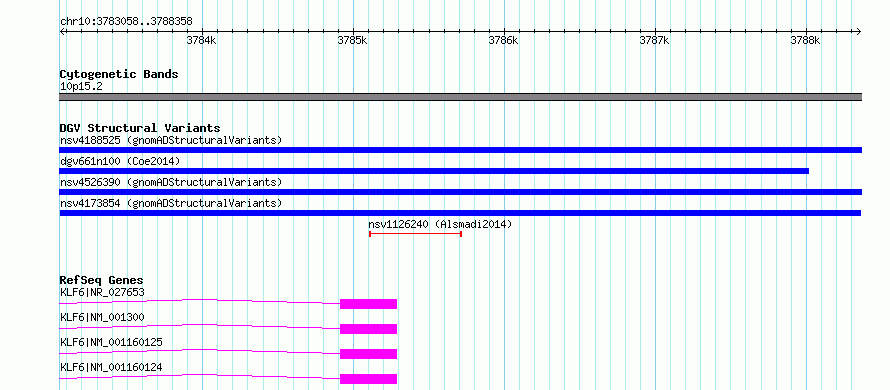Select the blue bar for dgv661n100

click(x=434, y=171)
